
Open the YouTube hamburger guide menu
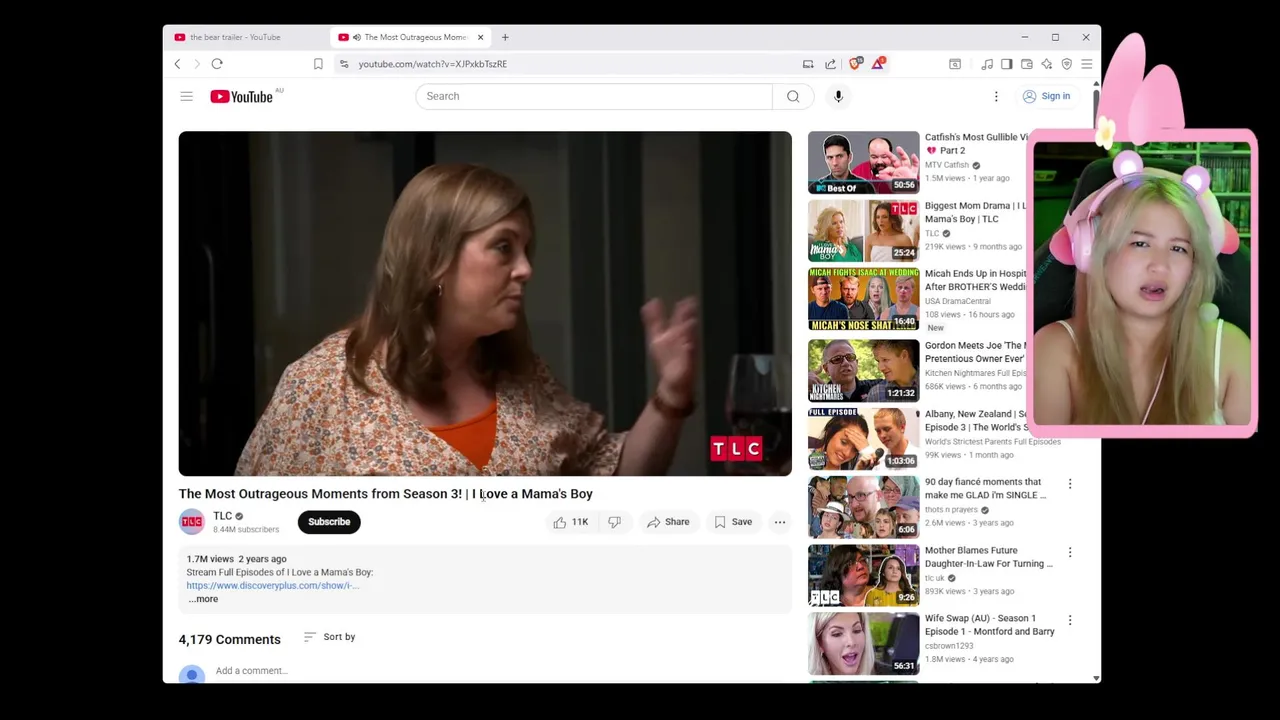click(x=186, y=96)
